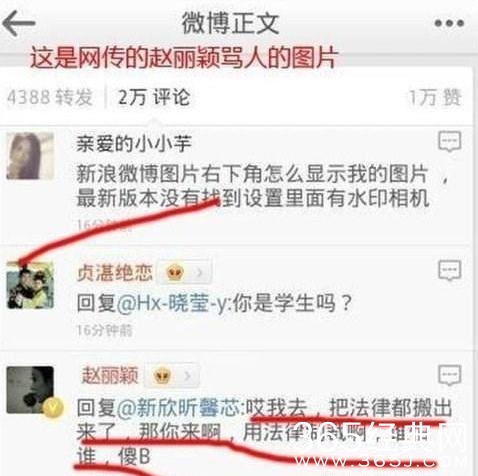Tap the back arrow icon

[x=19, y=23]
